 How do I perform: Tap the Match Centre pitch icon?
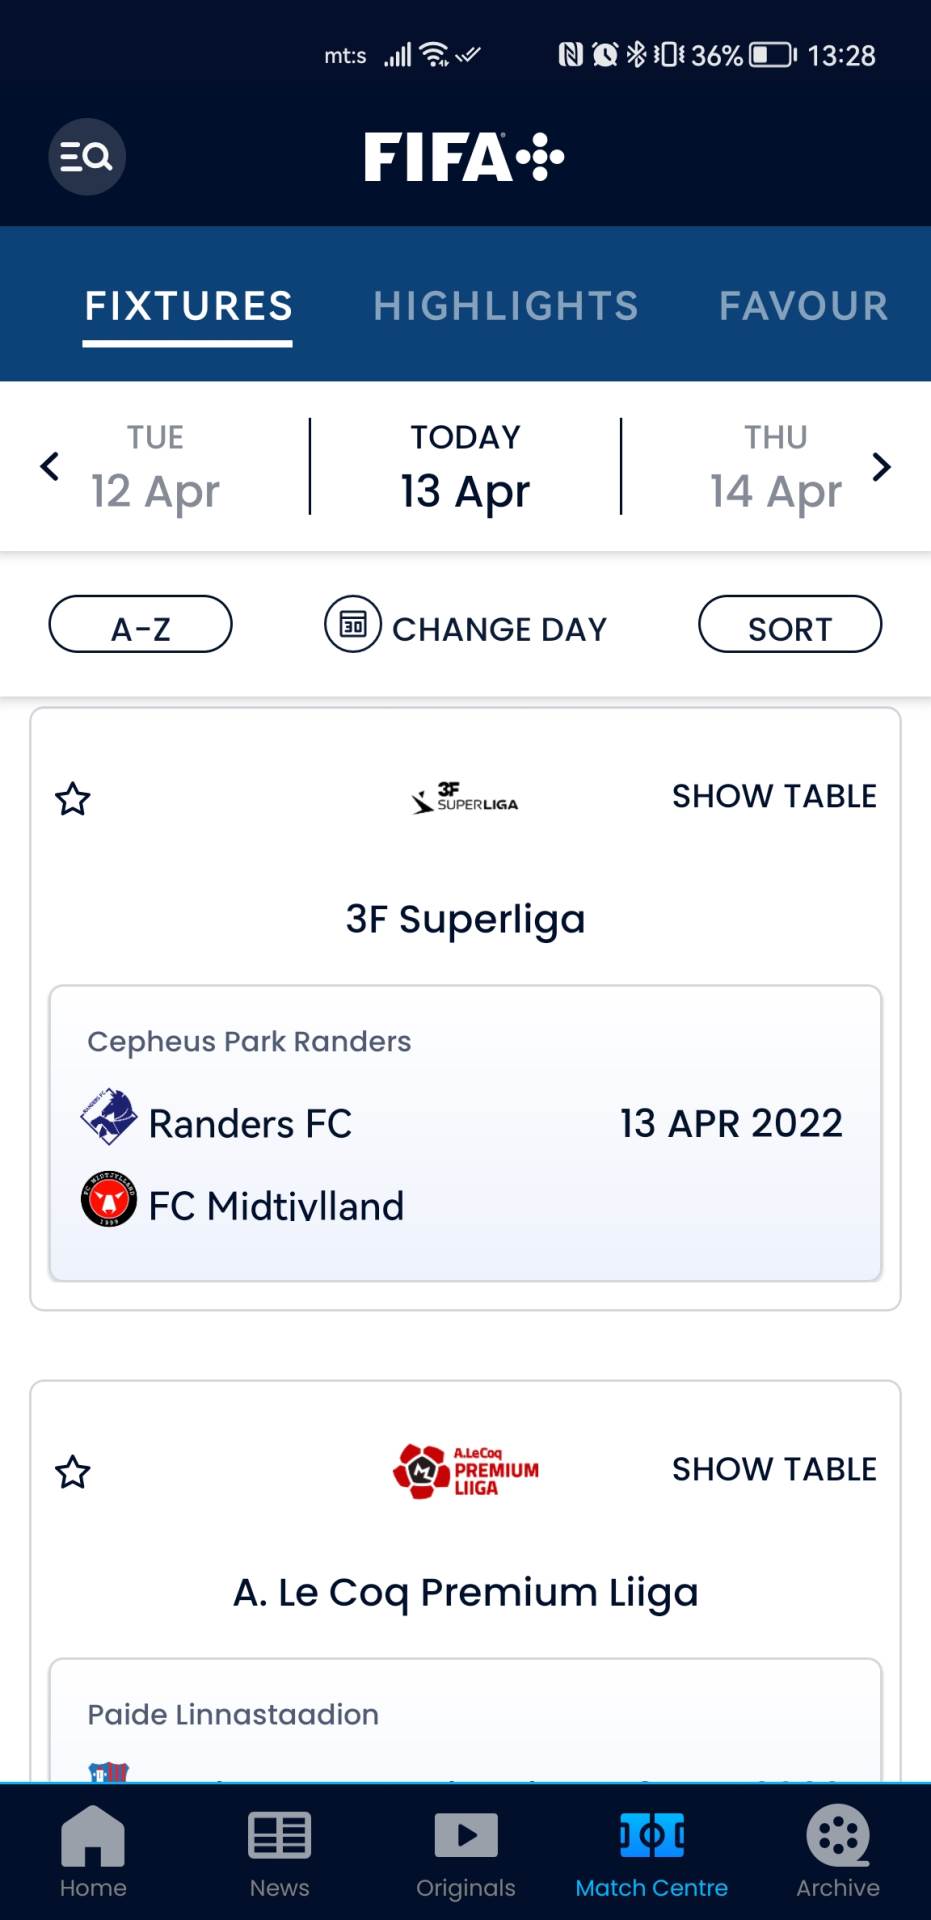(652, 1836)
